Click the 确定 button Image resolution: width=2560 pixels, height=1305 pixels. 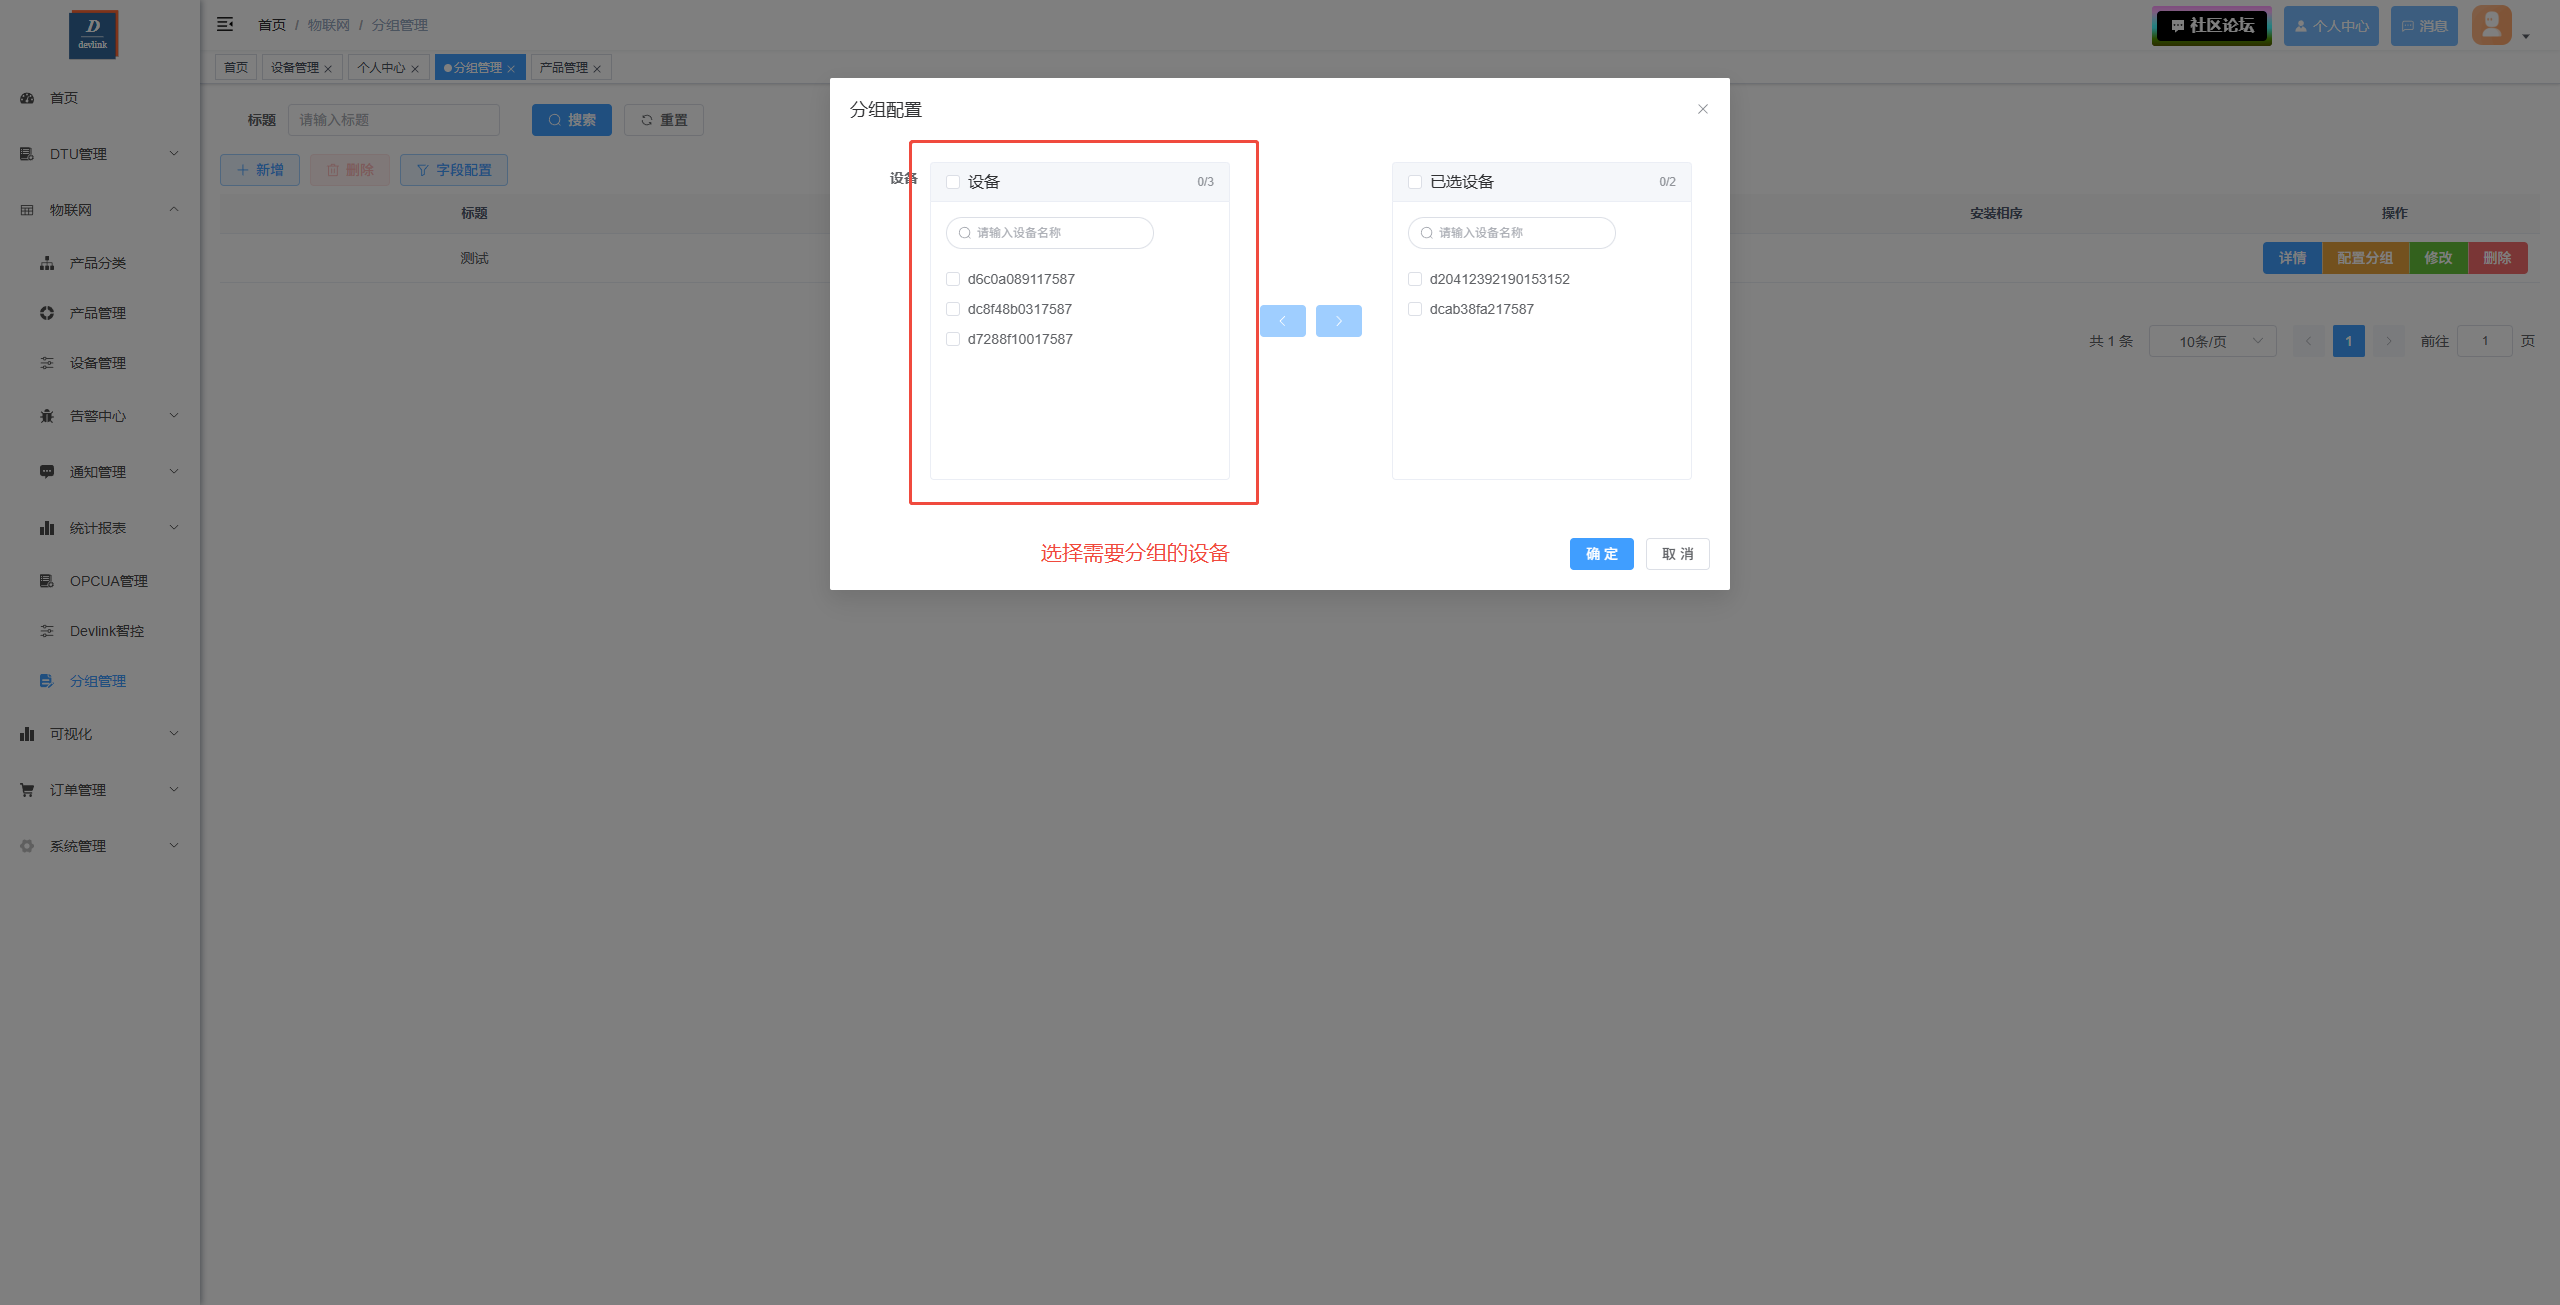1601,554
